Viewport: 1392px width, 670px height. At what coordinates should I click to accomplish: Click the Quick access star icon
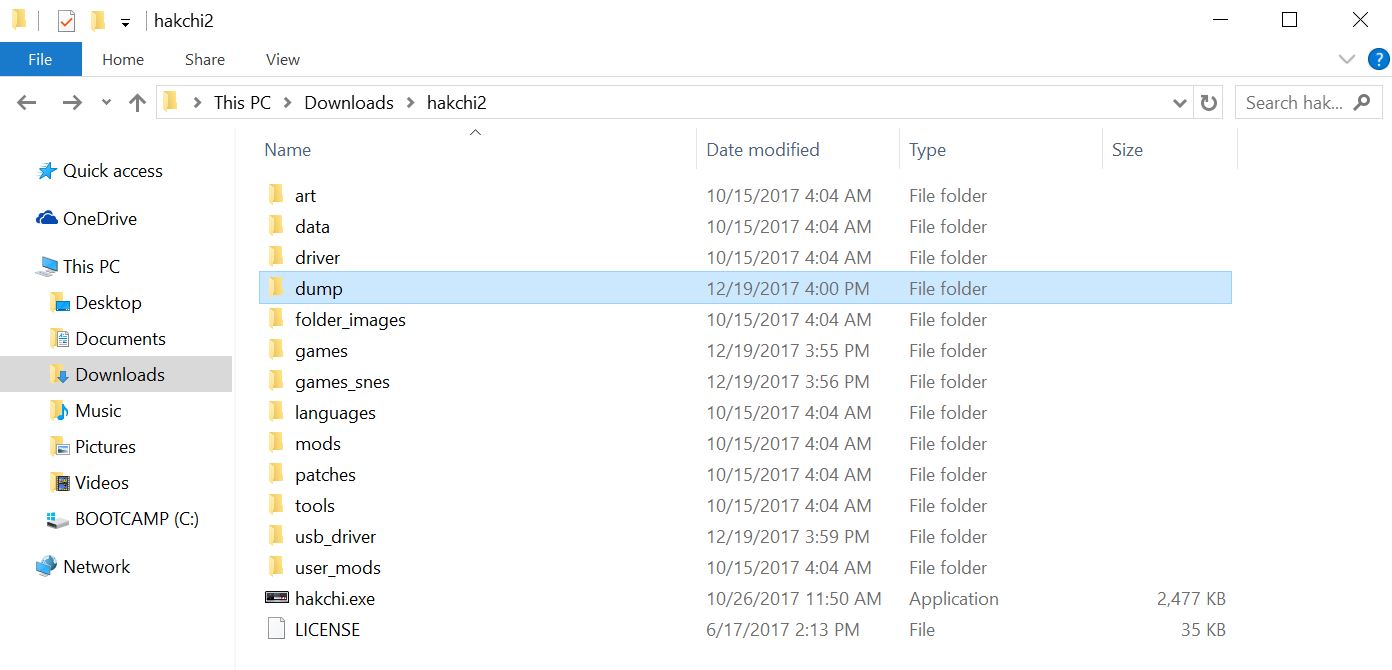46,171
